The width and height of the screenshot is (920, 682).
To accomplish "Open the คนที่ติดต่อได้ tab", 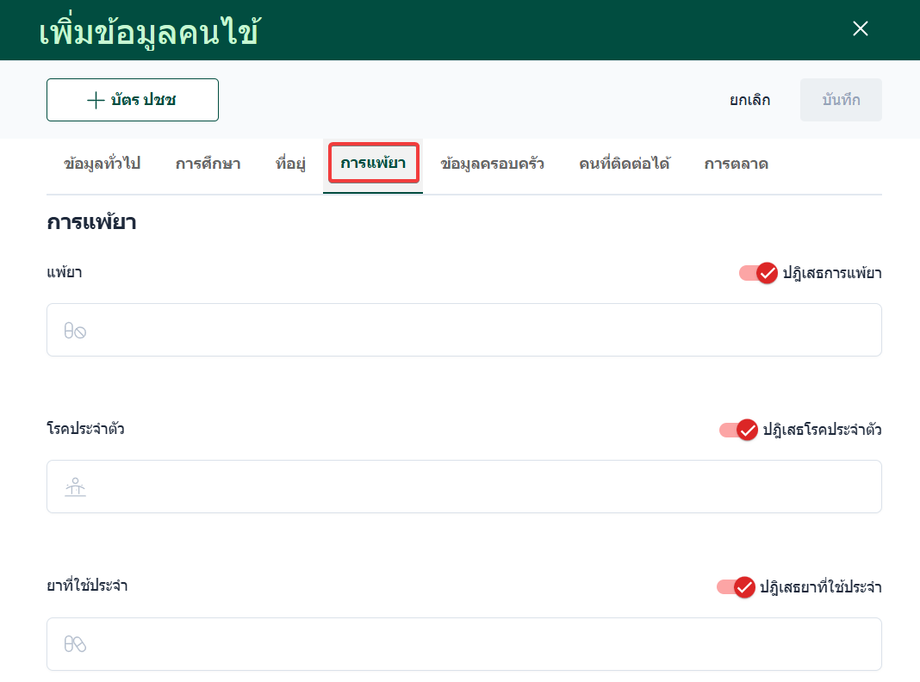I will (x=624, y=164).
